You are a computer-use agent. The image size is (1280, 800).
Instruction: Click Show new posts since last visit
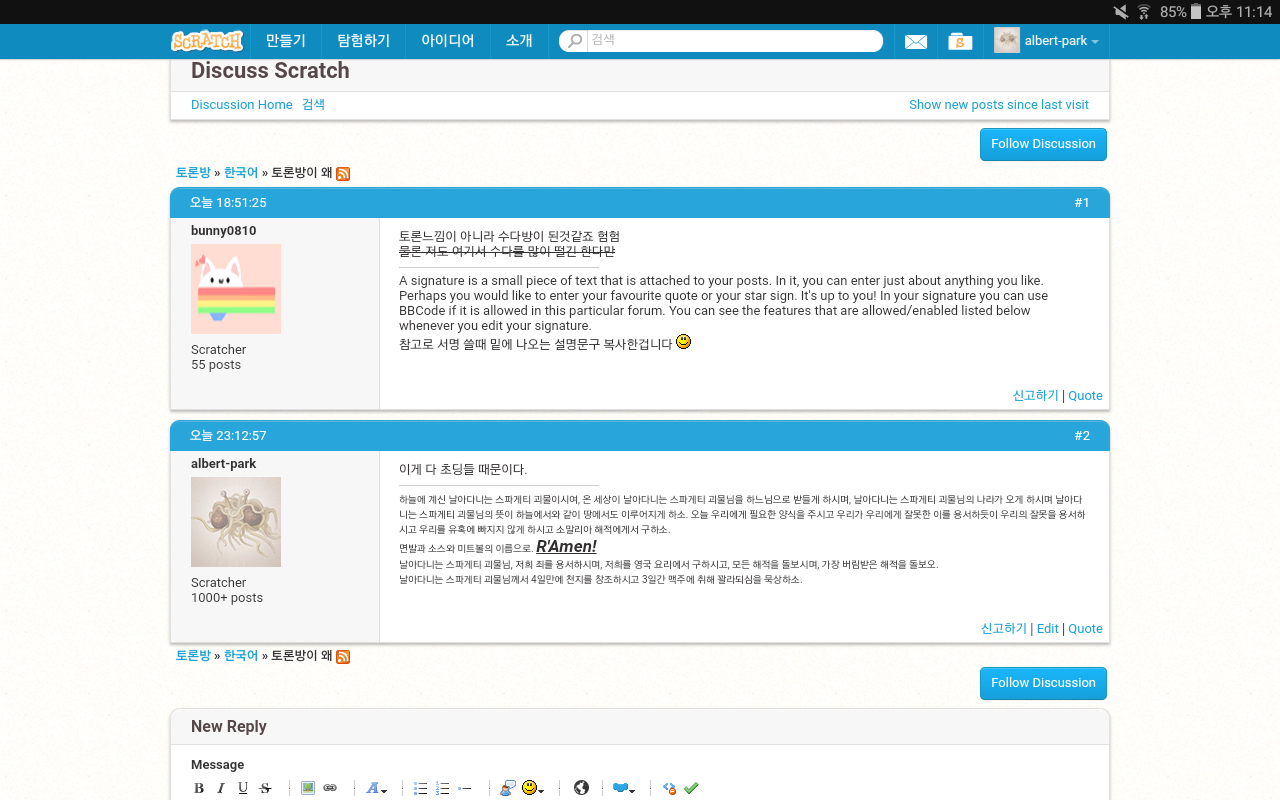click(x=998, y=105)
